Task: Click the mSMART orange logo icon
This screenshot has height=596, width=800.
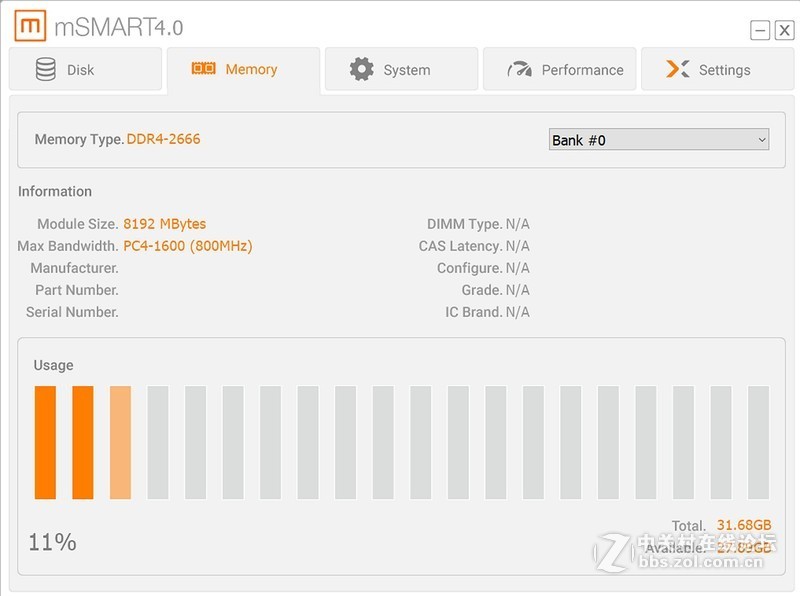Action: pos(30,27)
